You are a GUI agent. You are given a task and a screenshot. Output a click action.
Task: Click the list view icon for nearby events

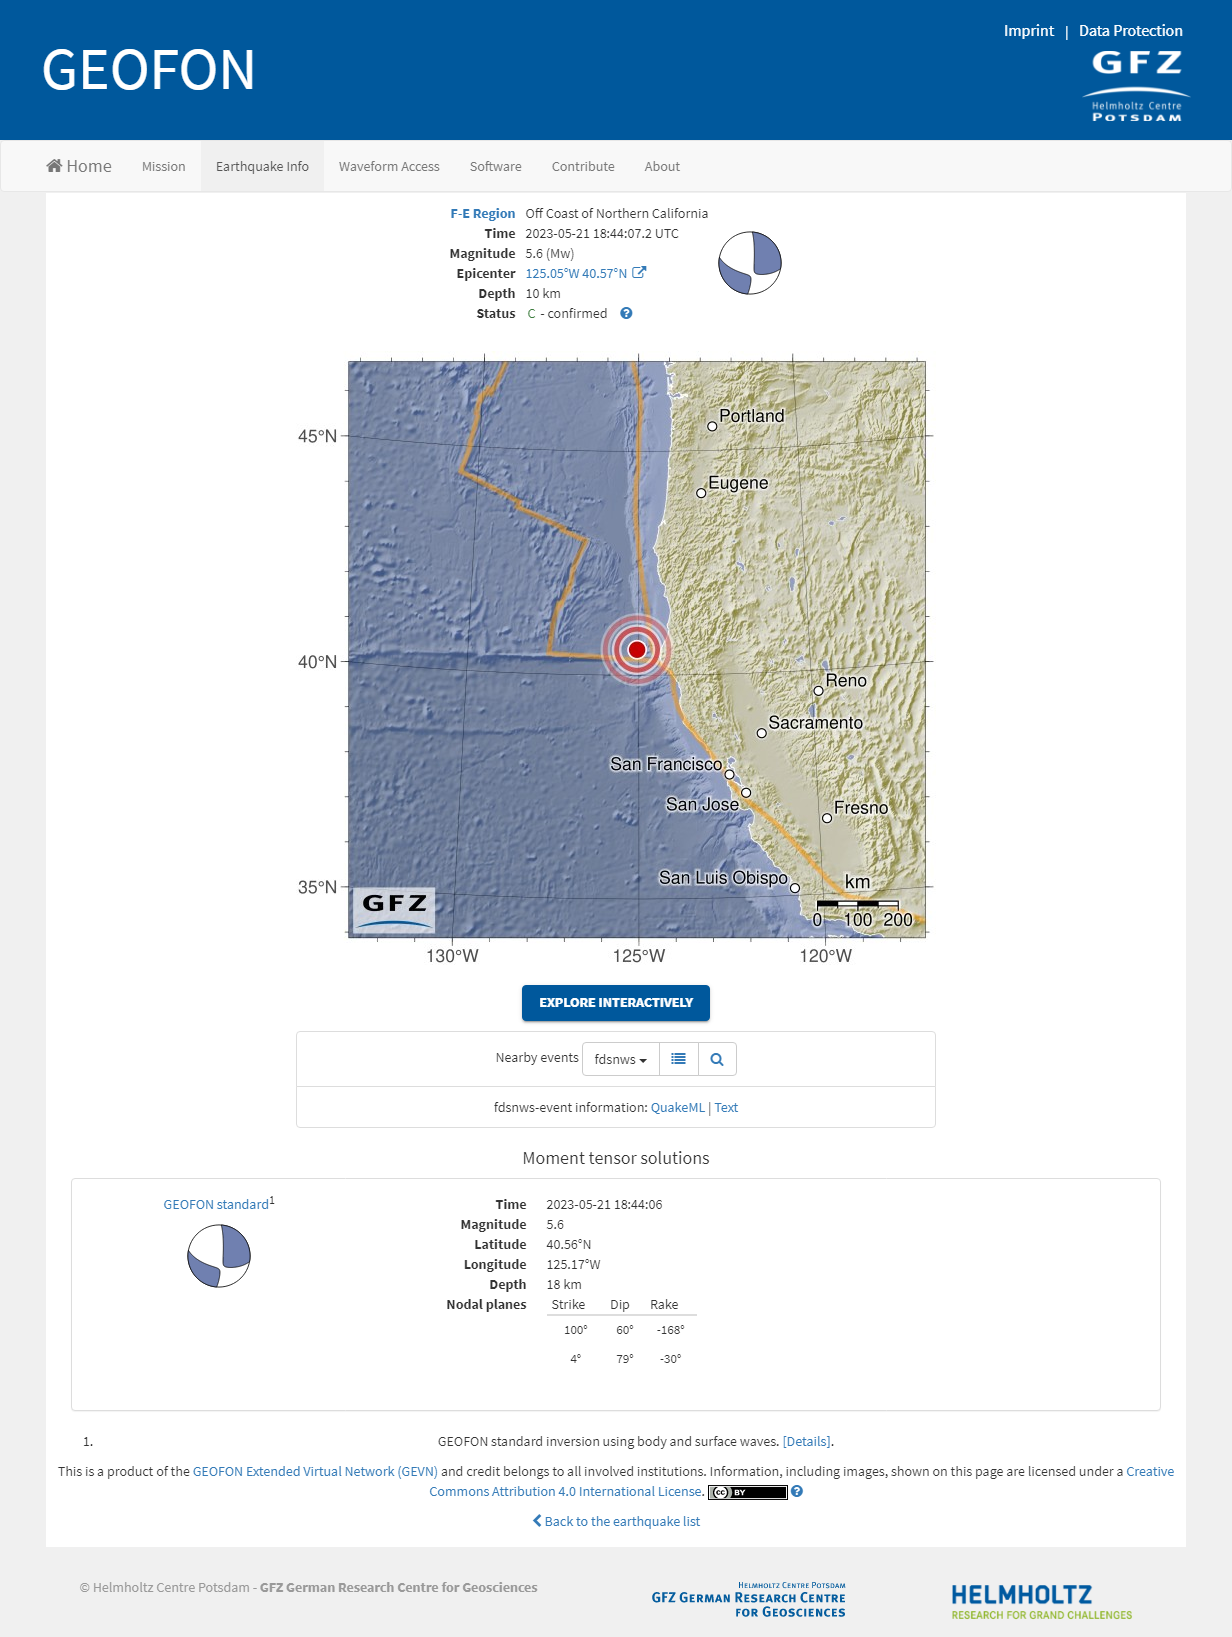pyautogui.click(x=678, y=1059)
